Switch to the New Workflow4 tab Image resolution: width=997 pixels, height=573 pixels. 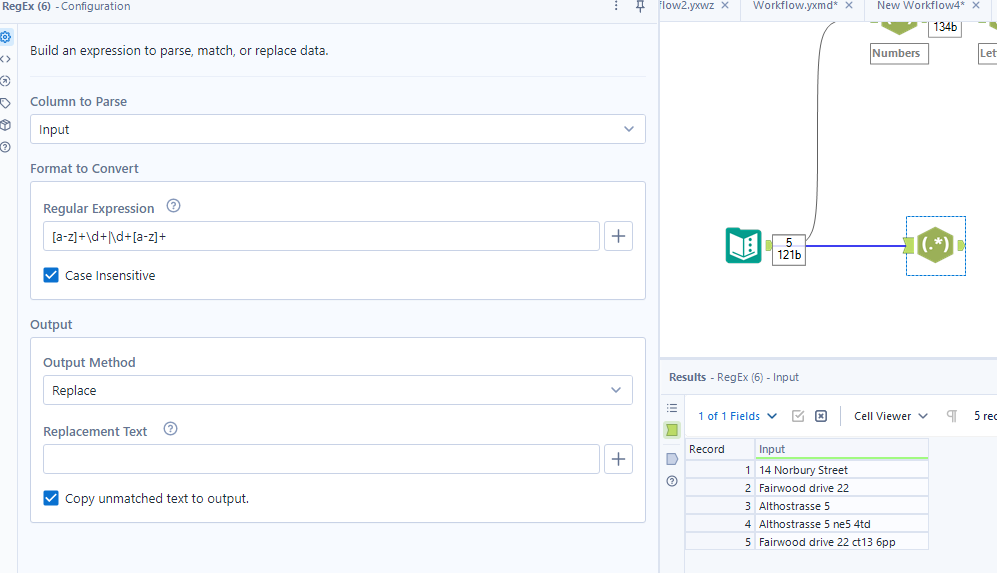click(920, 6)
